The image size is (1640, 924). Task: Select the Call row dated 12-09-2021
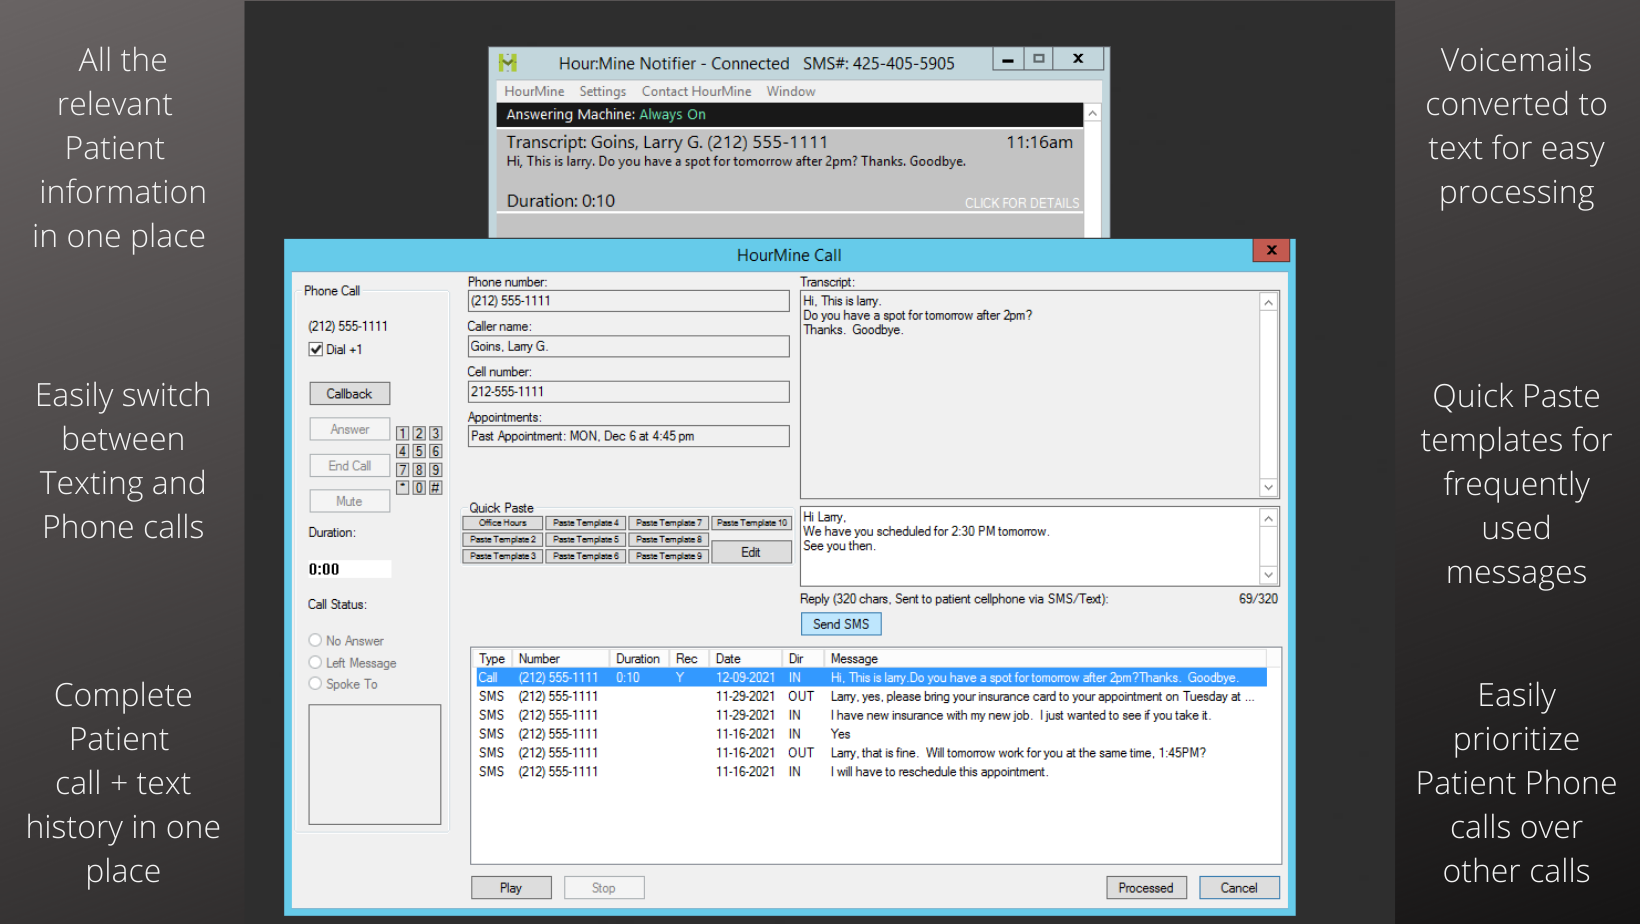coord(871,678)
